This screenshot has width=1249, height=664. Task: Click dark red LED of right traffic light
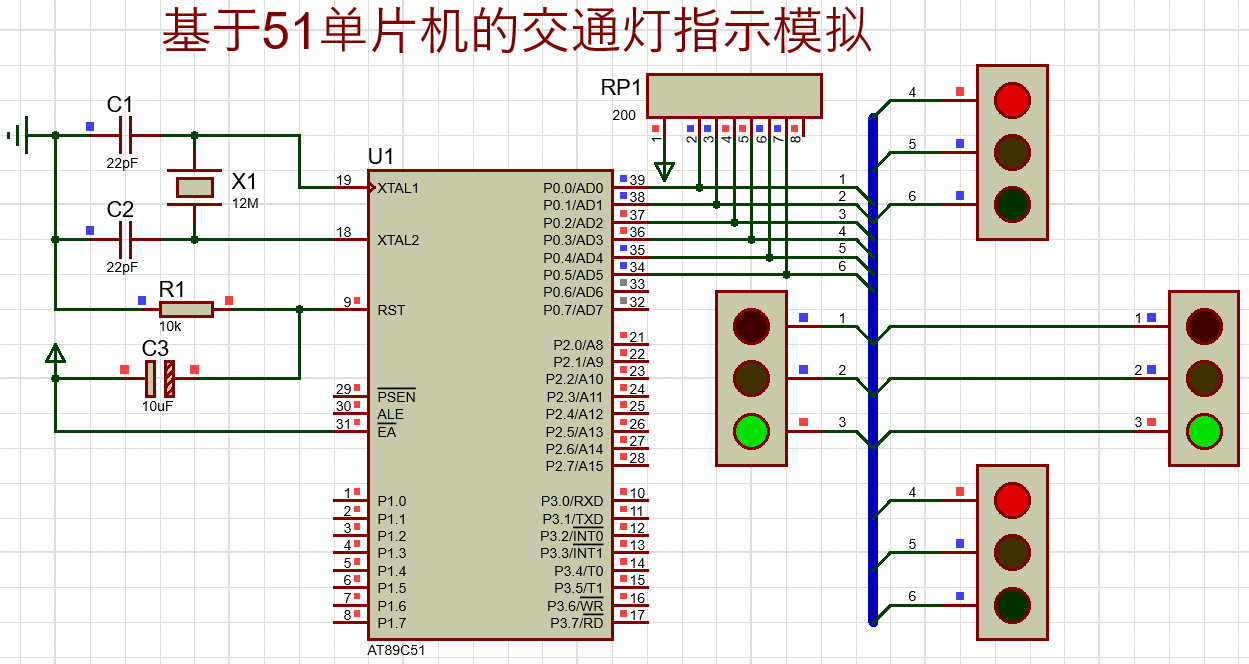point(1204,325)
